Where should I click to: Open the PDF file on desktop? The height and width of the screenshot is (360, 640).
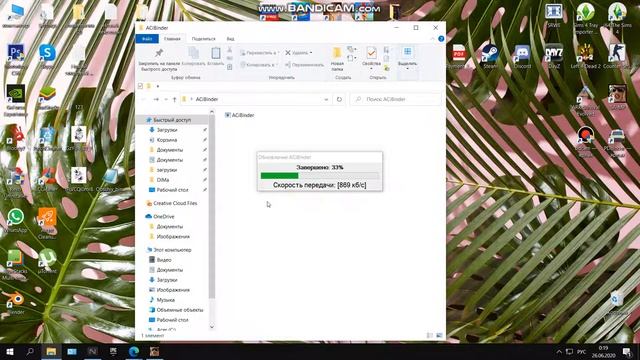(x=459, y=55)
